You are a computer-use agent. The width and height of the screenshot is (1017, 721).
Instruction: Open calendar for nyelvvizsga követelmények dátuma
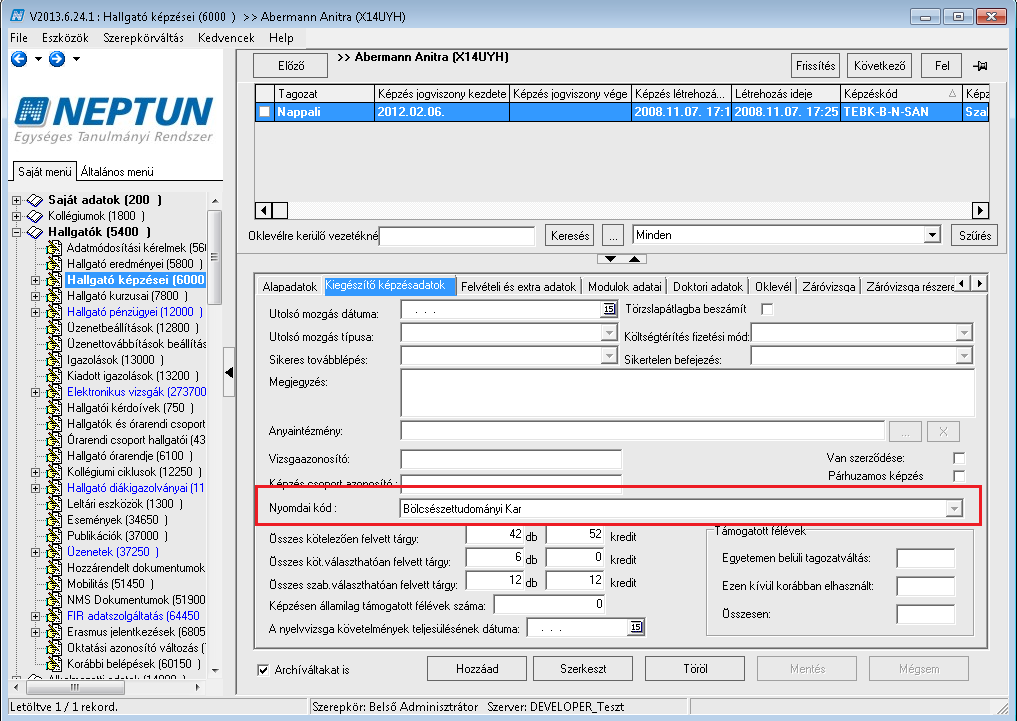(636, 627)
